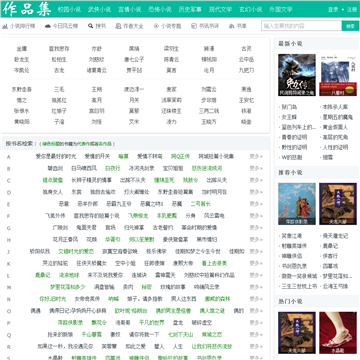Open 倚天屠龙记 in the 推荐小说 list
Screen dimensions: 360x360
tap(335, 236)
